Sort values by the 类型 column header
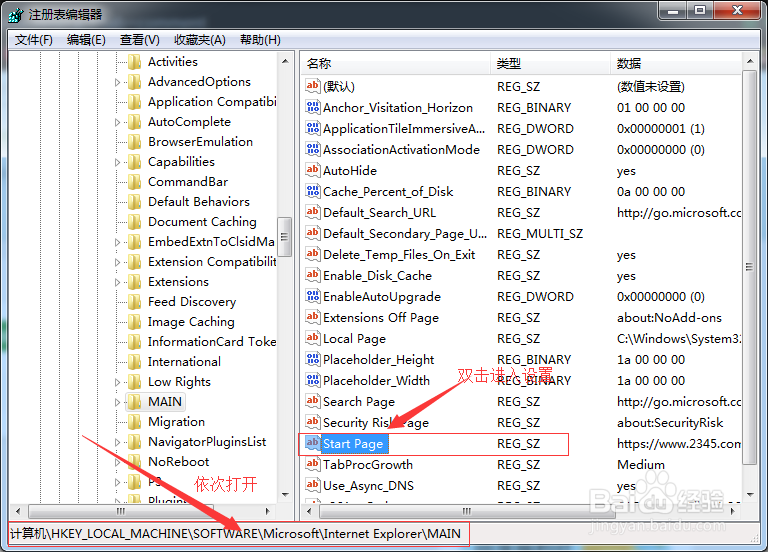Viewport: 768px width, 552px height. (x=551, y=63)
